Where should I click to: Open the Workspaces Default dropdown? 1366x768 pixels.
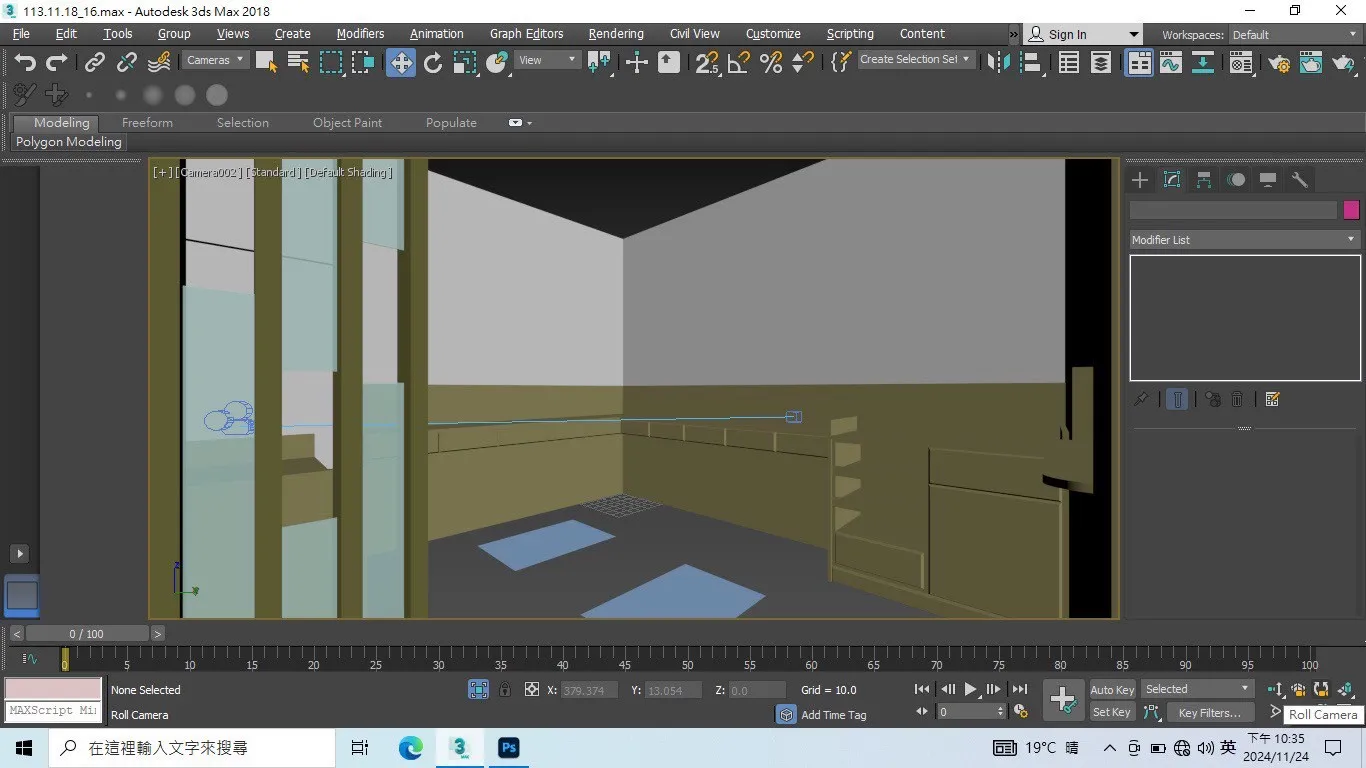1294,35
